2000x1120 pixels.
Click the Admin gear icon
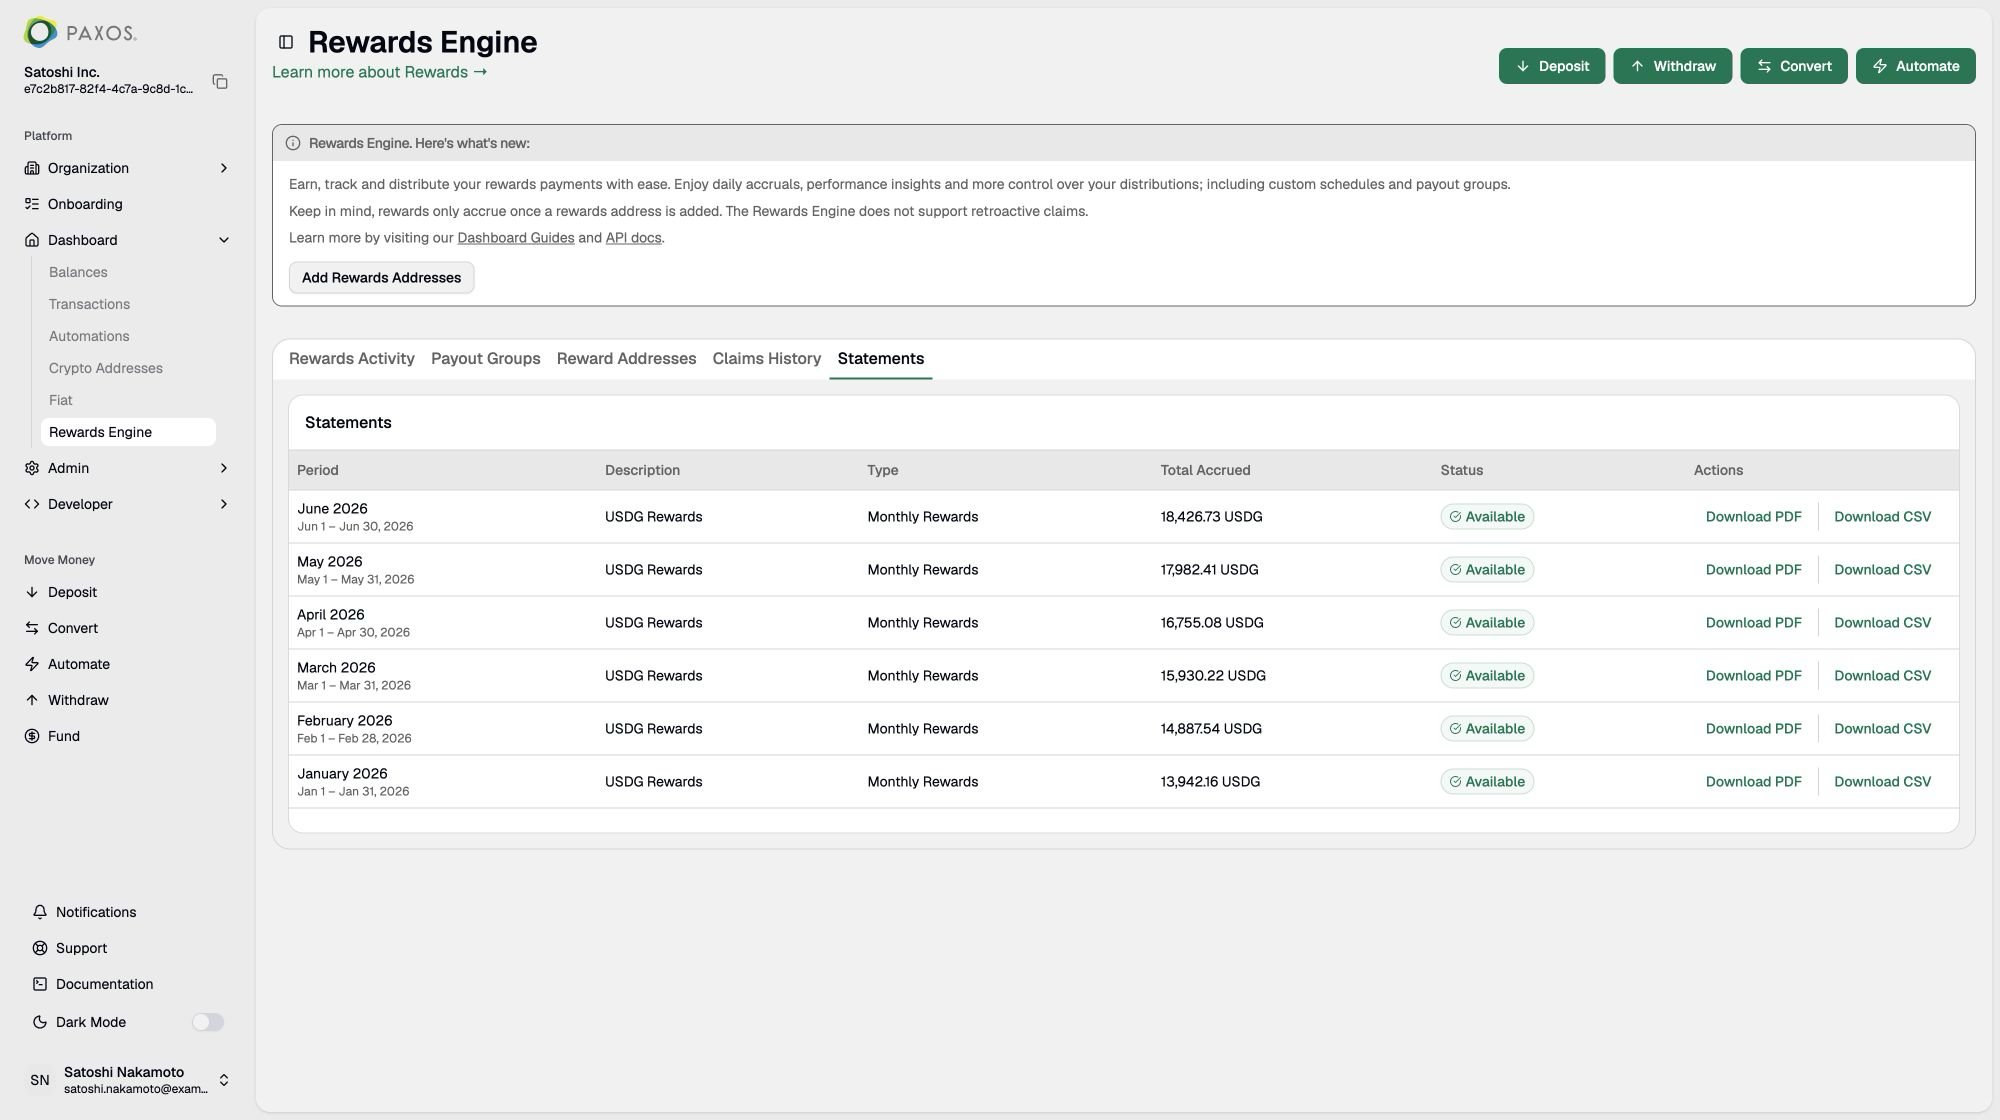click(x=32, y=468)
